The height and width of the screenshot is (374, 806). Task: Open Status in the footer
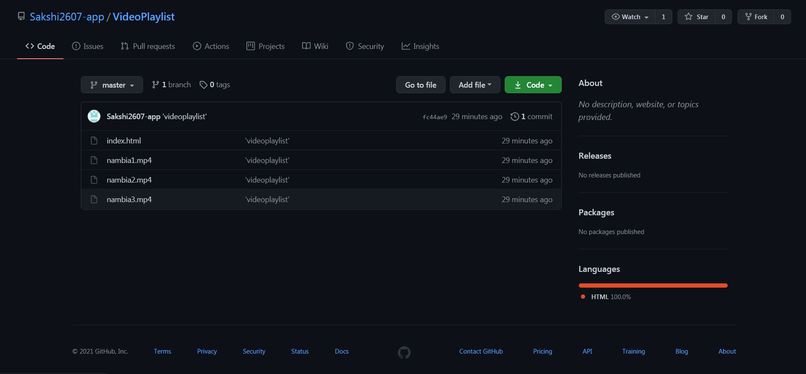tap(300, 351)
